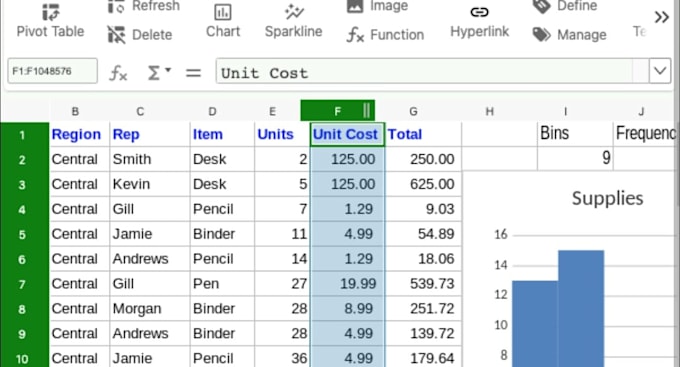Click the Manage names icon

(541, 35)
